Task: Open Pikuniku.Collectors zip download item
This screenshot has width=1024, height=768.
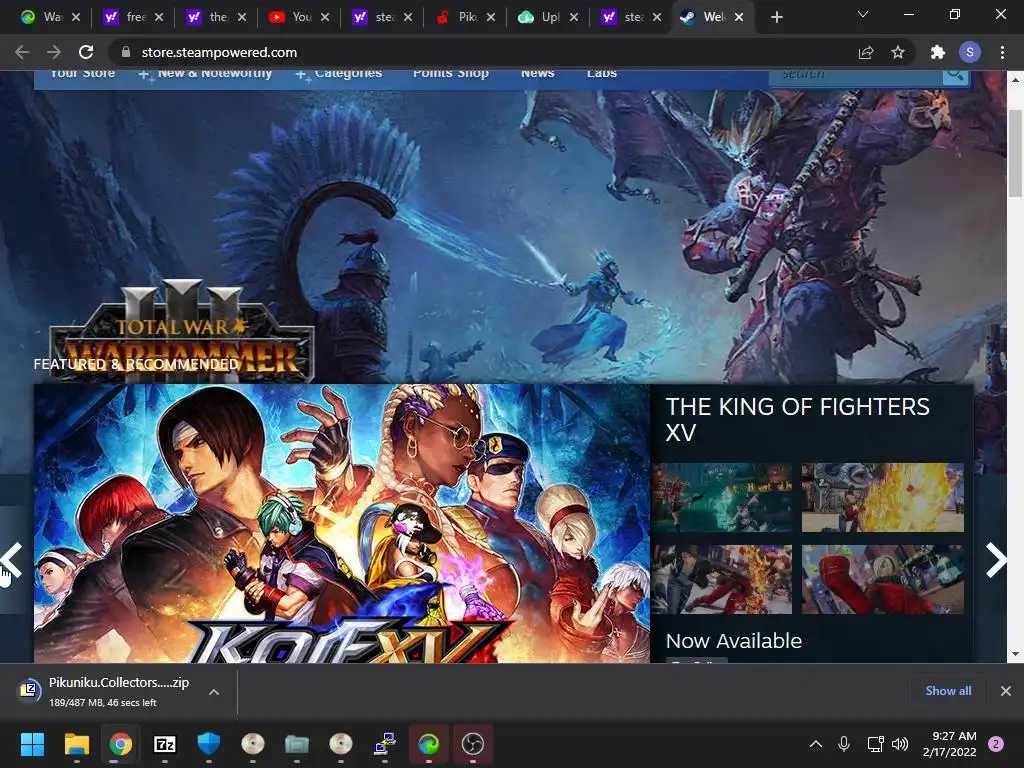Action: (x=118, y=692)
